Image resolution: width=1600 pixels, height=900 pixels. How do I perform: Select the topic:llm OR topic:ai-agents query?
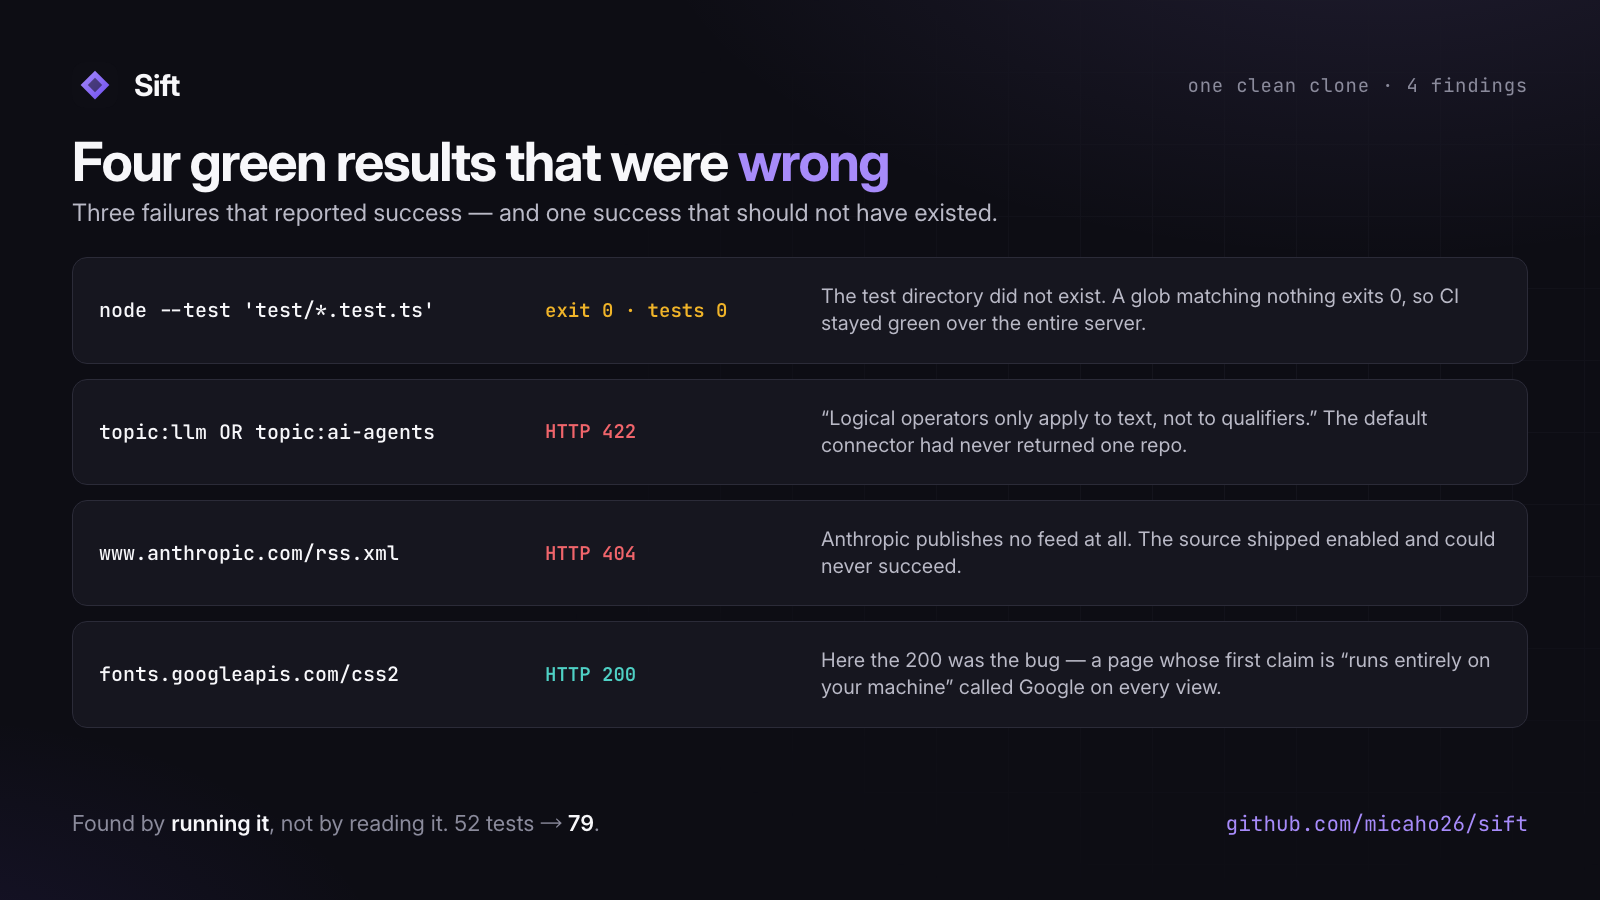(x=267, y=432)
